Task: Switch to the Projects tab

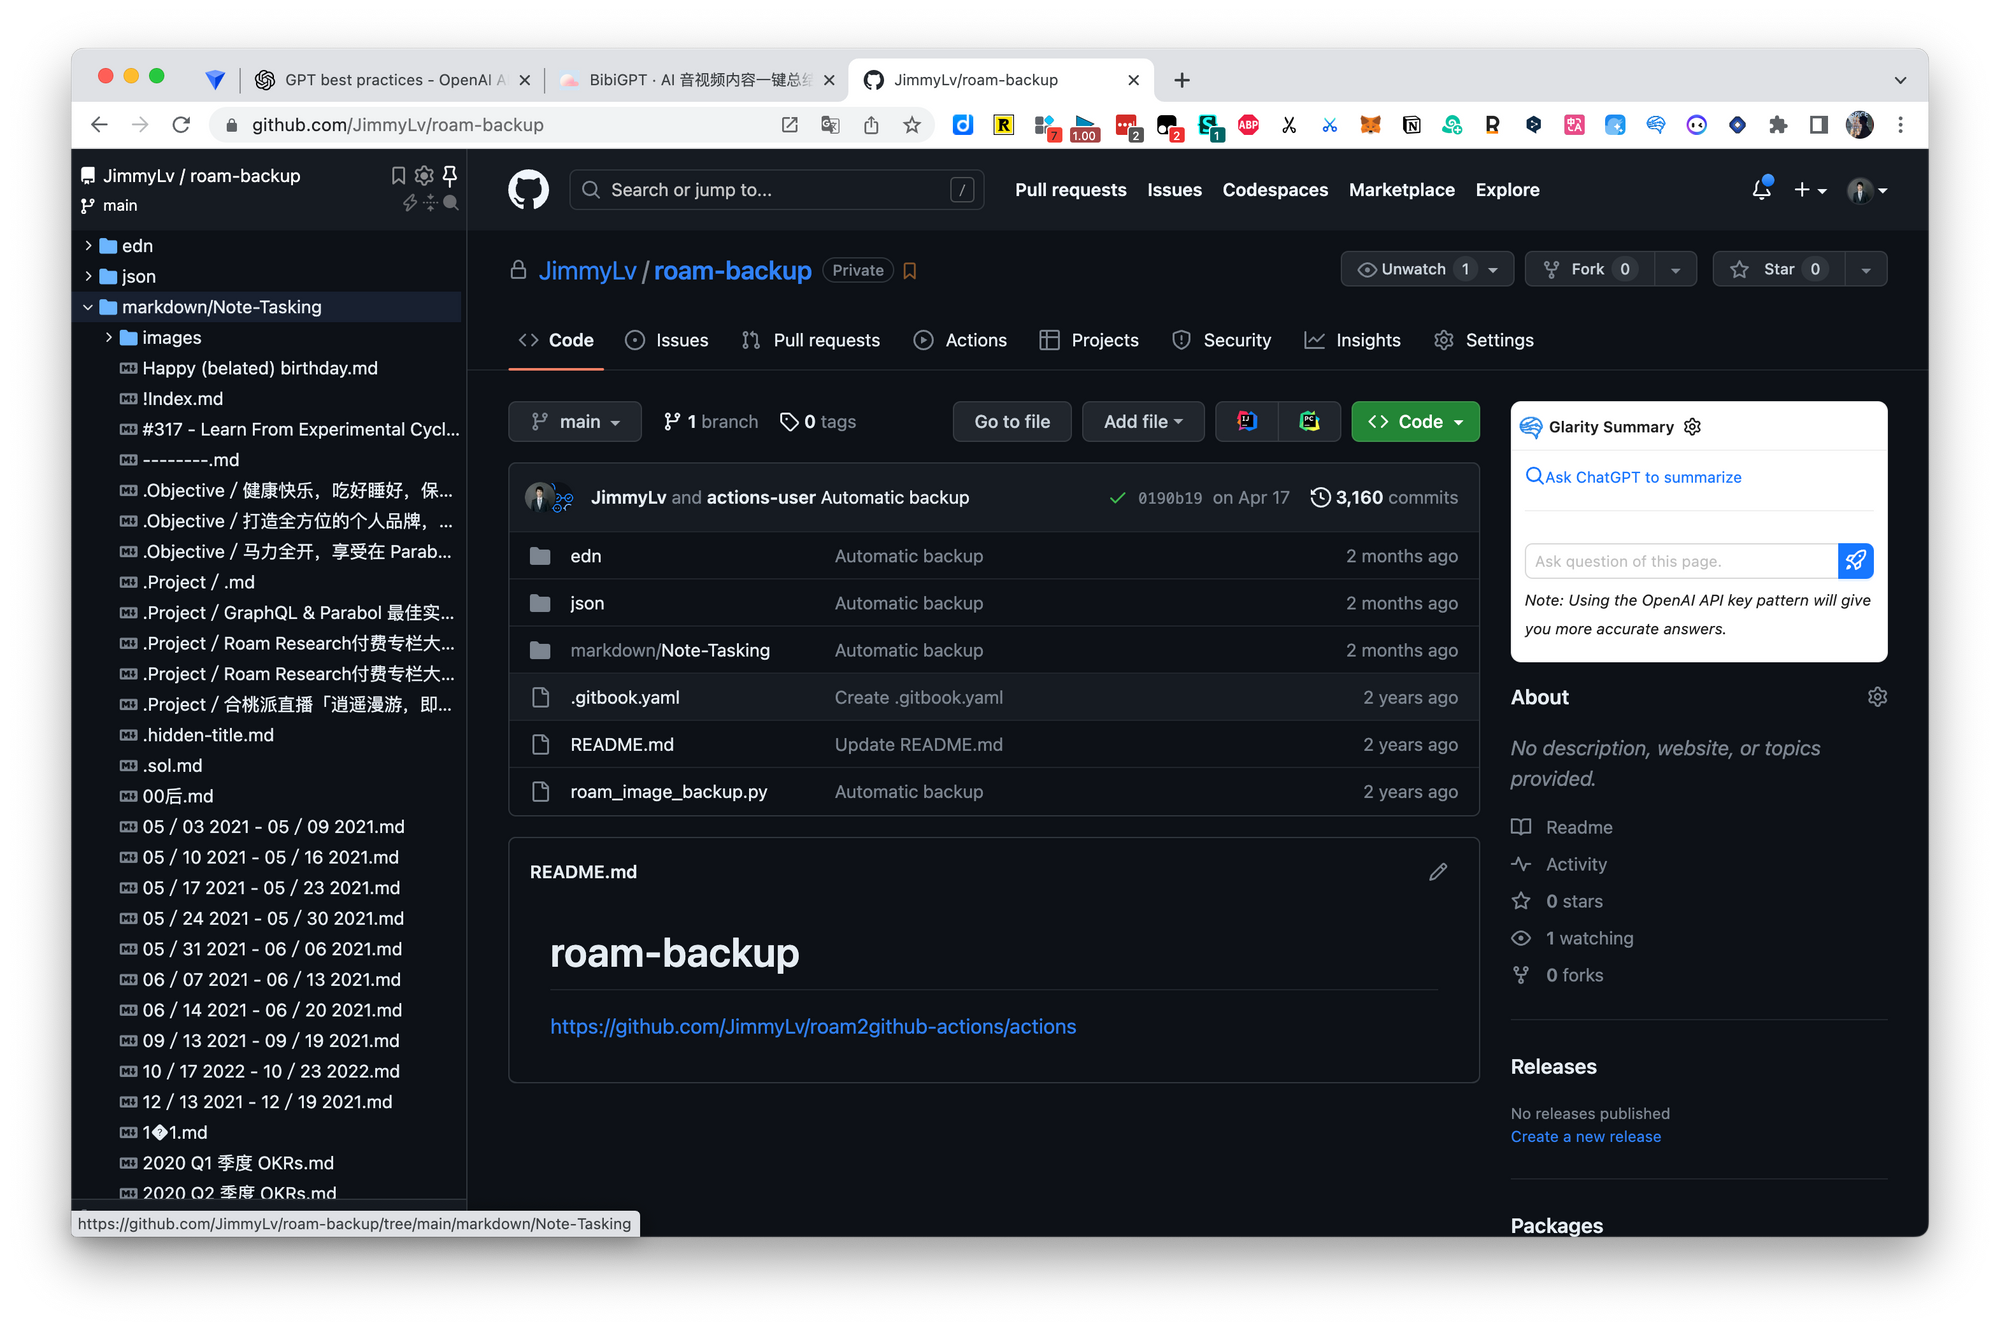Action: pyautogui.click(x=1088, y=340)
